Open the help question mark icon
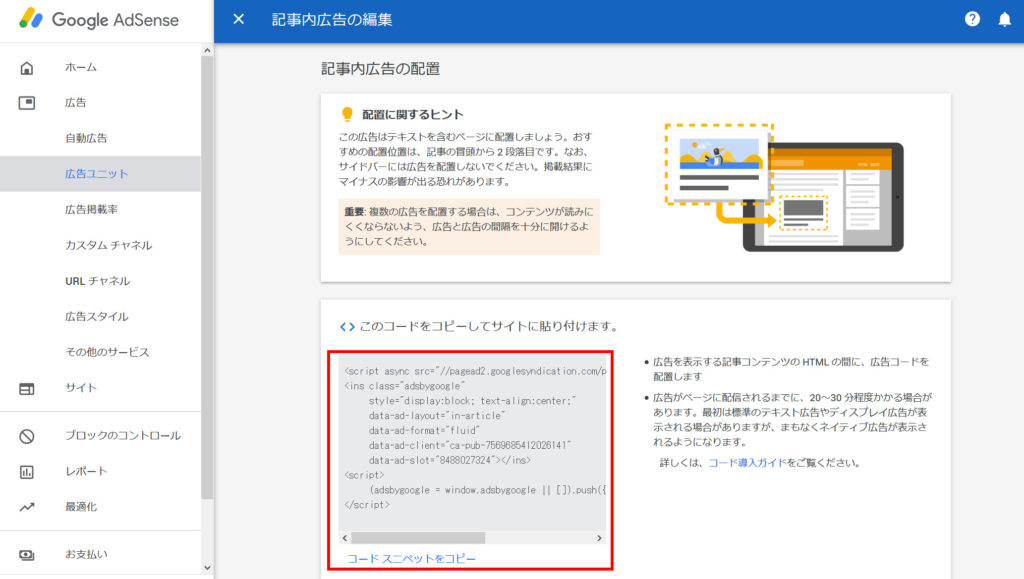The width and height of the screenshot is (1024, 579). click(x=972, y=20)
